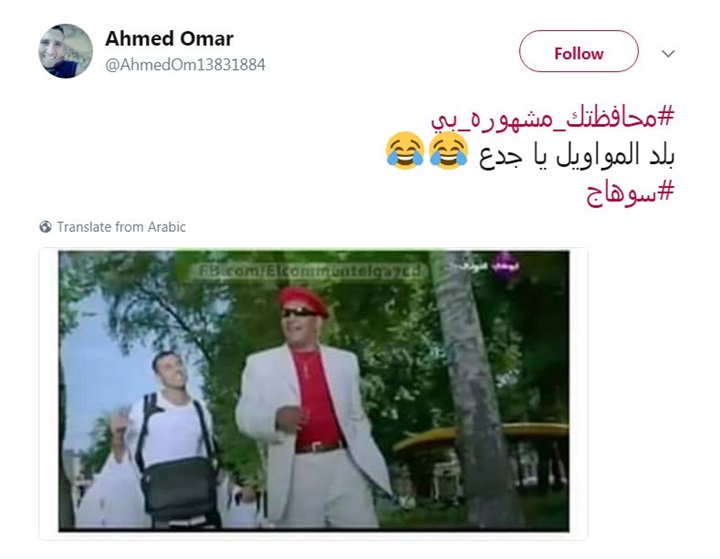Click the tweet text بلد المواويل يا جدع
The image size is (720, 559).
coord(577,155)
